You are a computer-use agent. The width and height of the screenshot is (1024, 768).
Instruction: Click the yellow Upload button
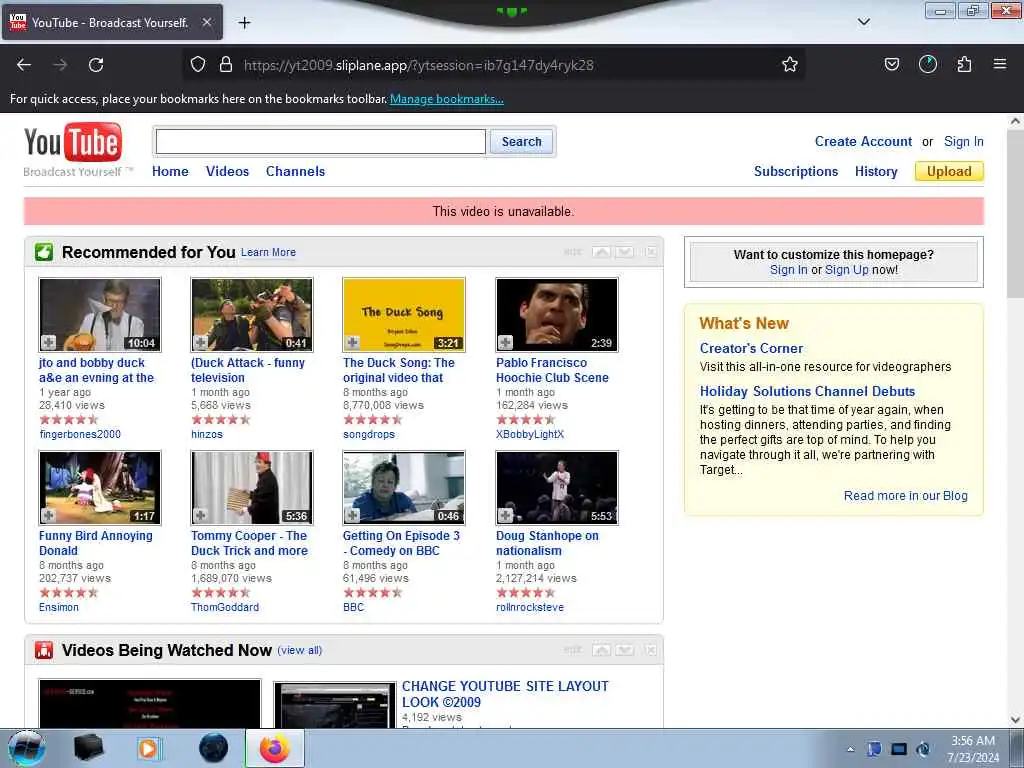tap(949, 171)
